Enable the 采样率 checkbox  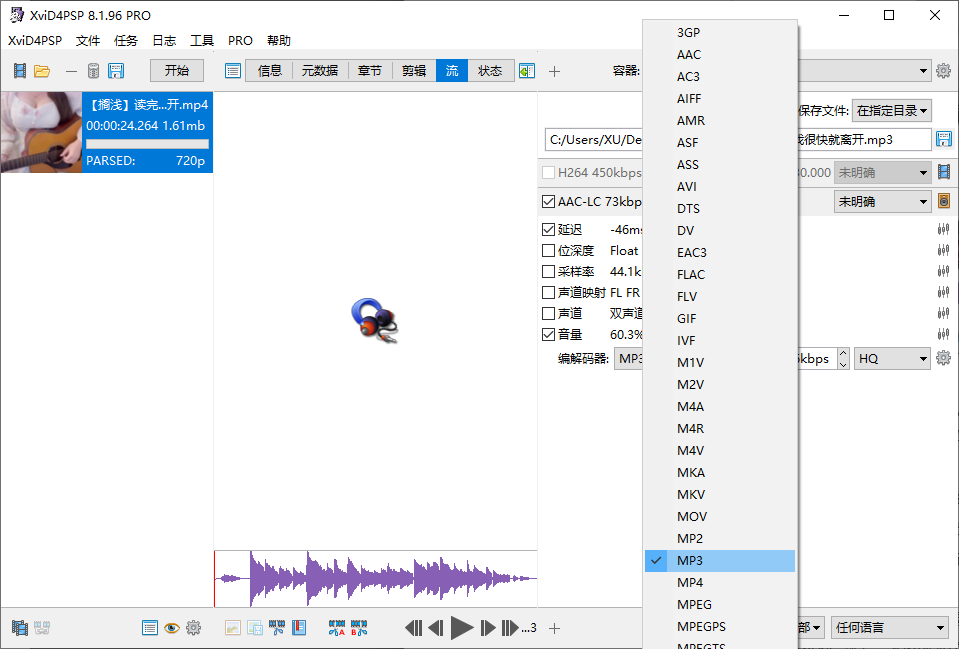pos(548,271)
